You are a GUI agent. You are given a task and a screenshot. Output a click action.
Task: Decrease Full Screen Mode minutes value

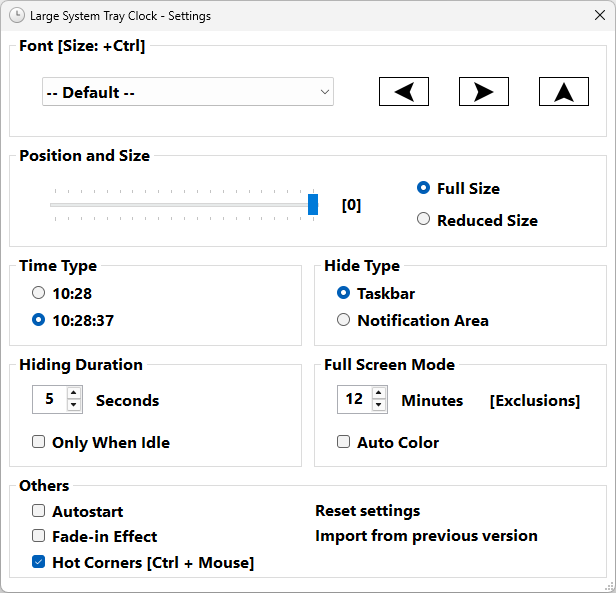coord(378,406)
